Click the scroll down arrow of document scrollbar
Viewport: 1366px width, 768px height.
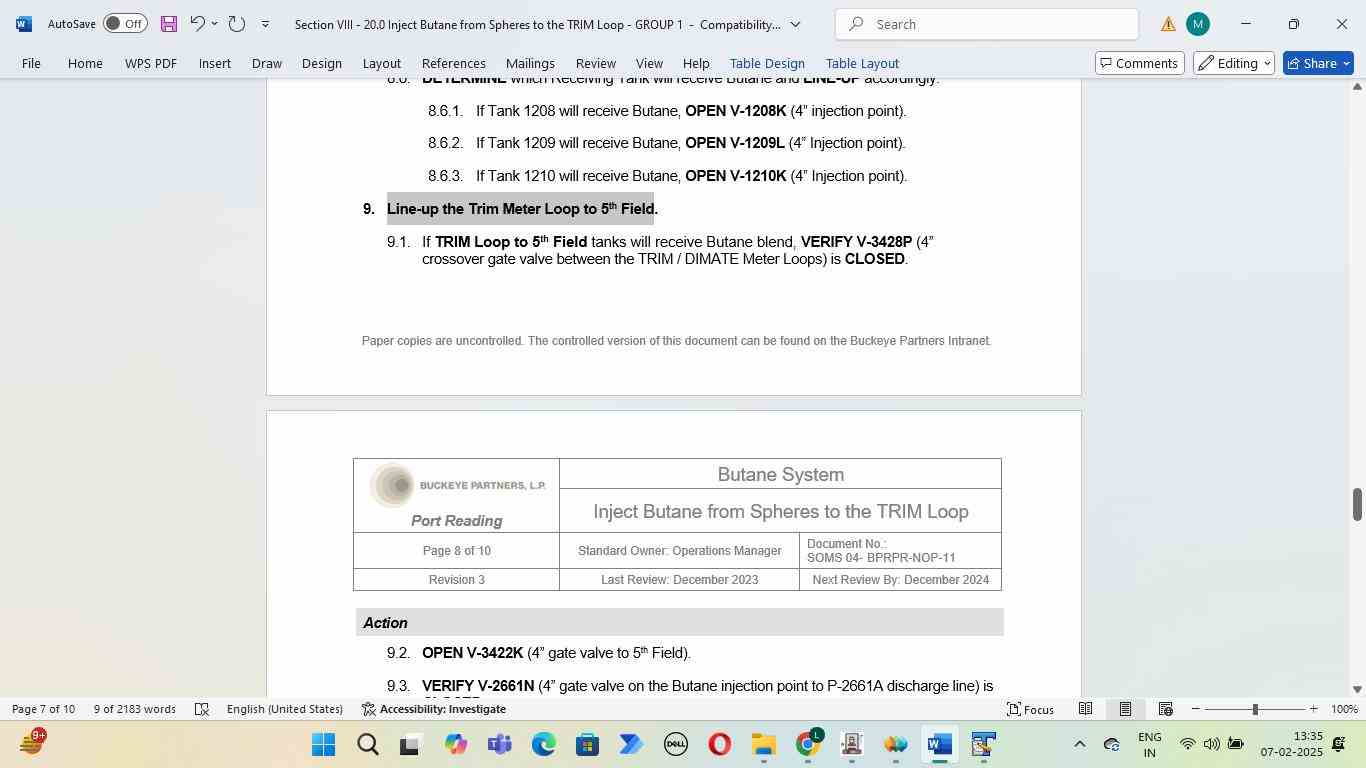pos(1357,689)
